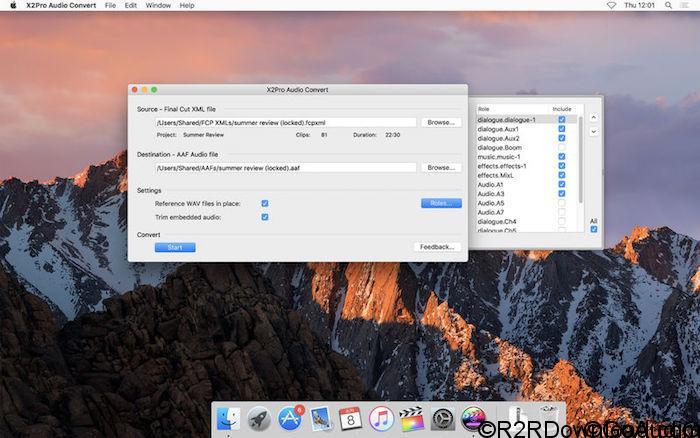Open the Notification Center list icon
Image resolution: width=700 pixels, height=438 pixels.
click(x=684, y=5)
